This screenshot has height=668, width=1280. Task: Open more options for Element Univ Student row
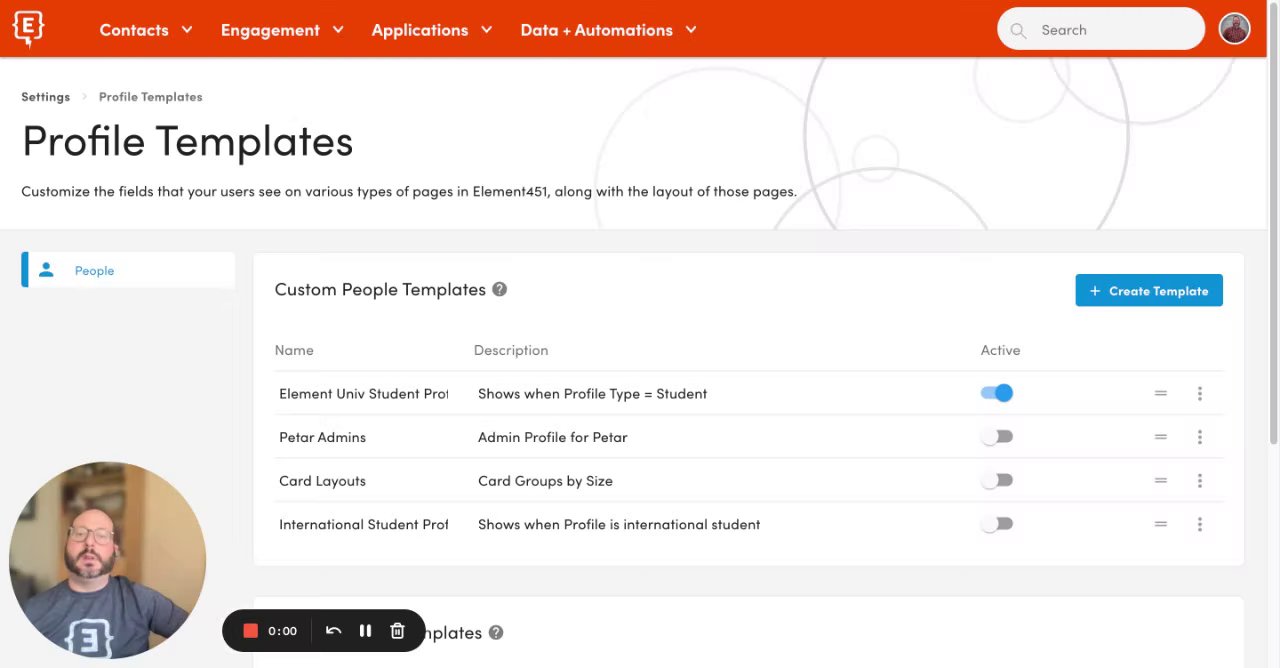tap(1199, 393)
